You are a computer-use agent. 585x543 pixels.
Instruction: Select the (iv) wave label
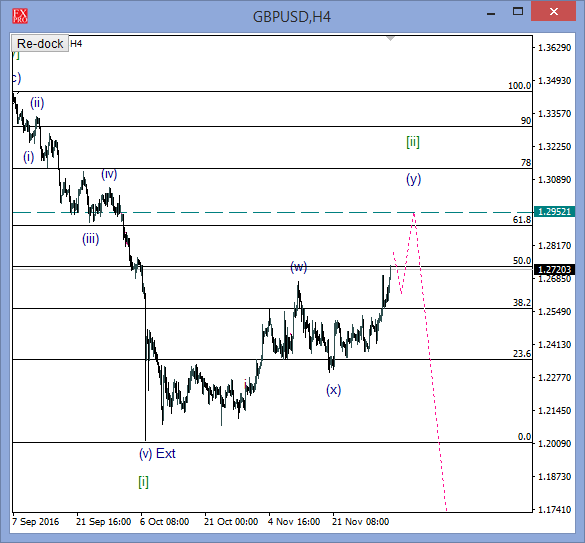point(109,174)
